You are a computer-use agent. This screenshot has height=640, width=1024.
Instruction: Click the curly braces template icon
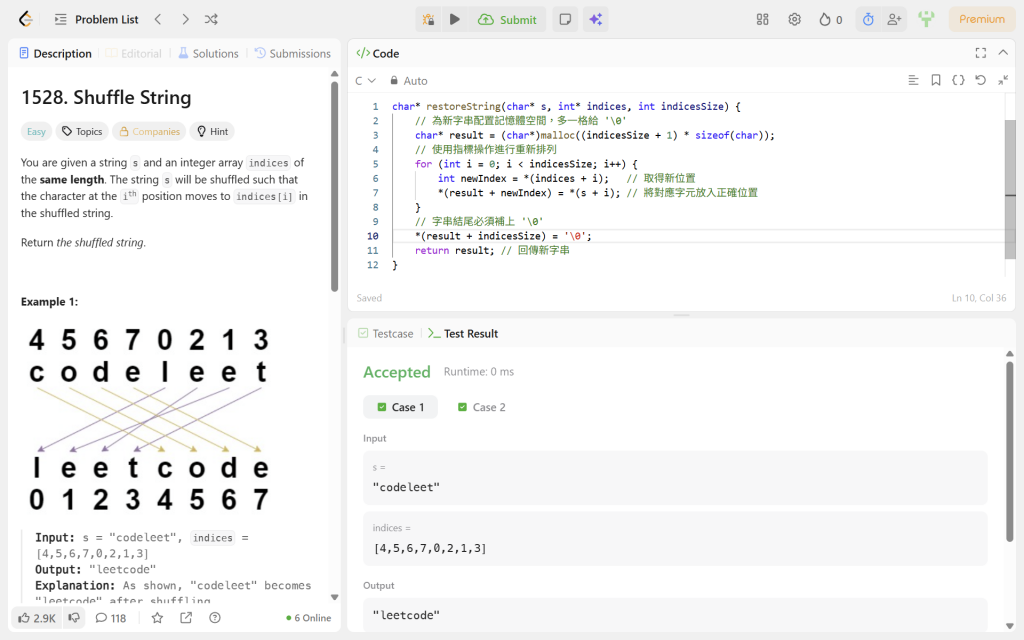point(958,80)
